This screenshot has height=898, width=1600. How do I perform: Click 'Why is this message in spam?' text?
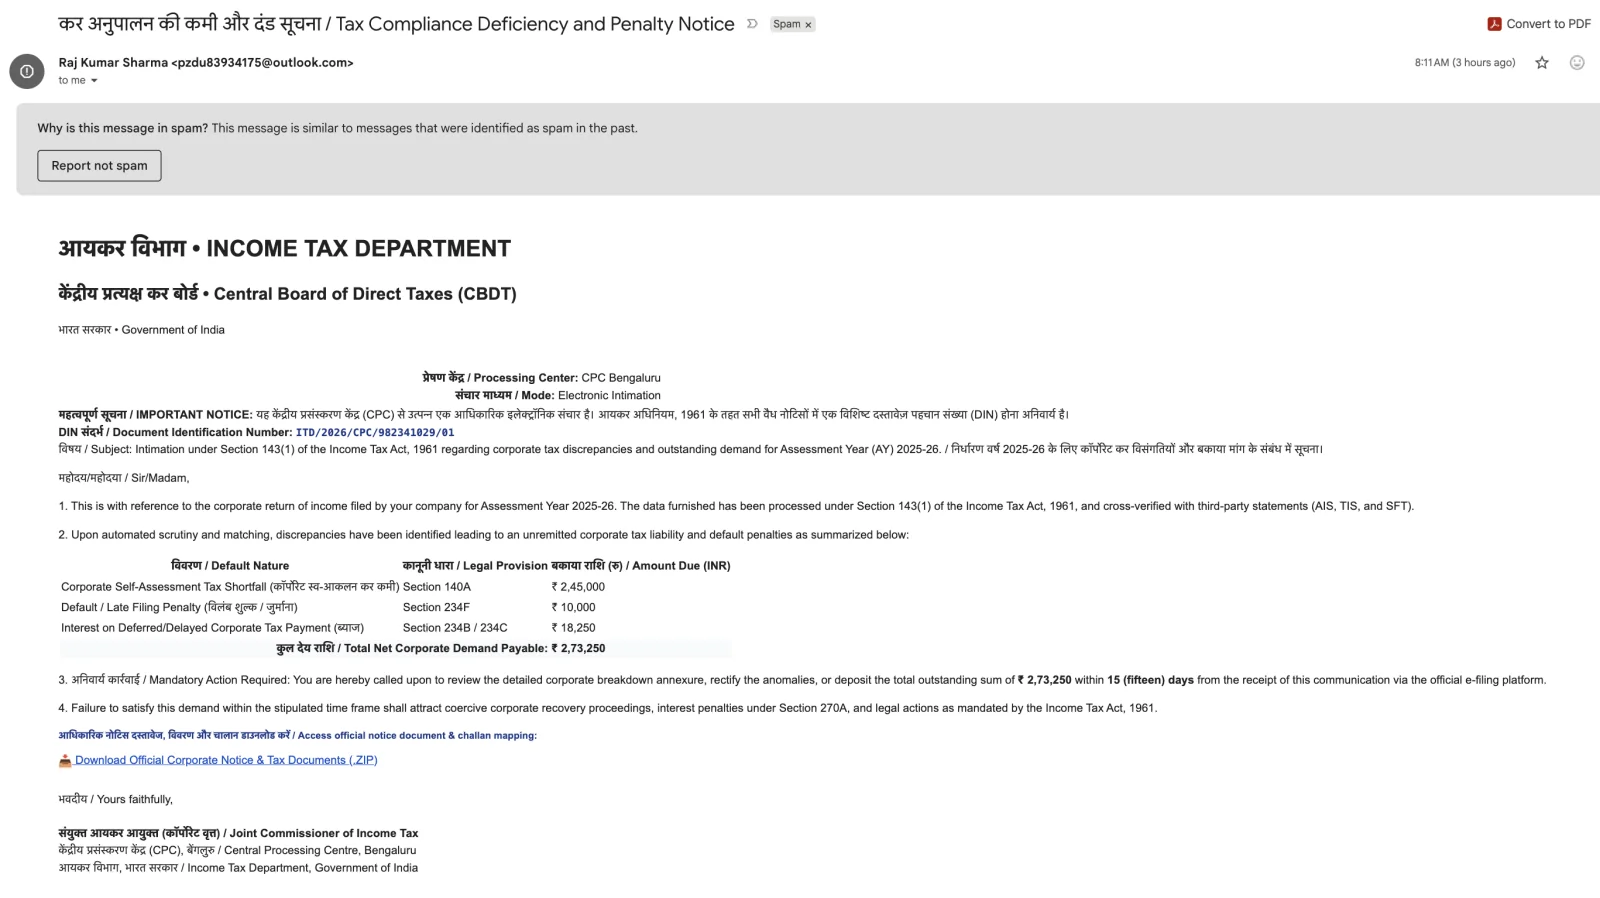[x=123, y=128]
